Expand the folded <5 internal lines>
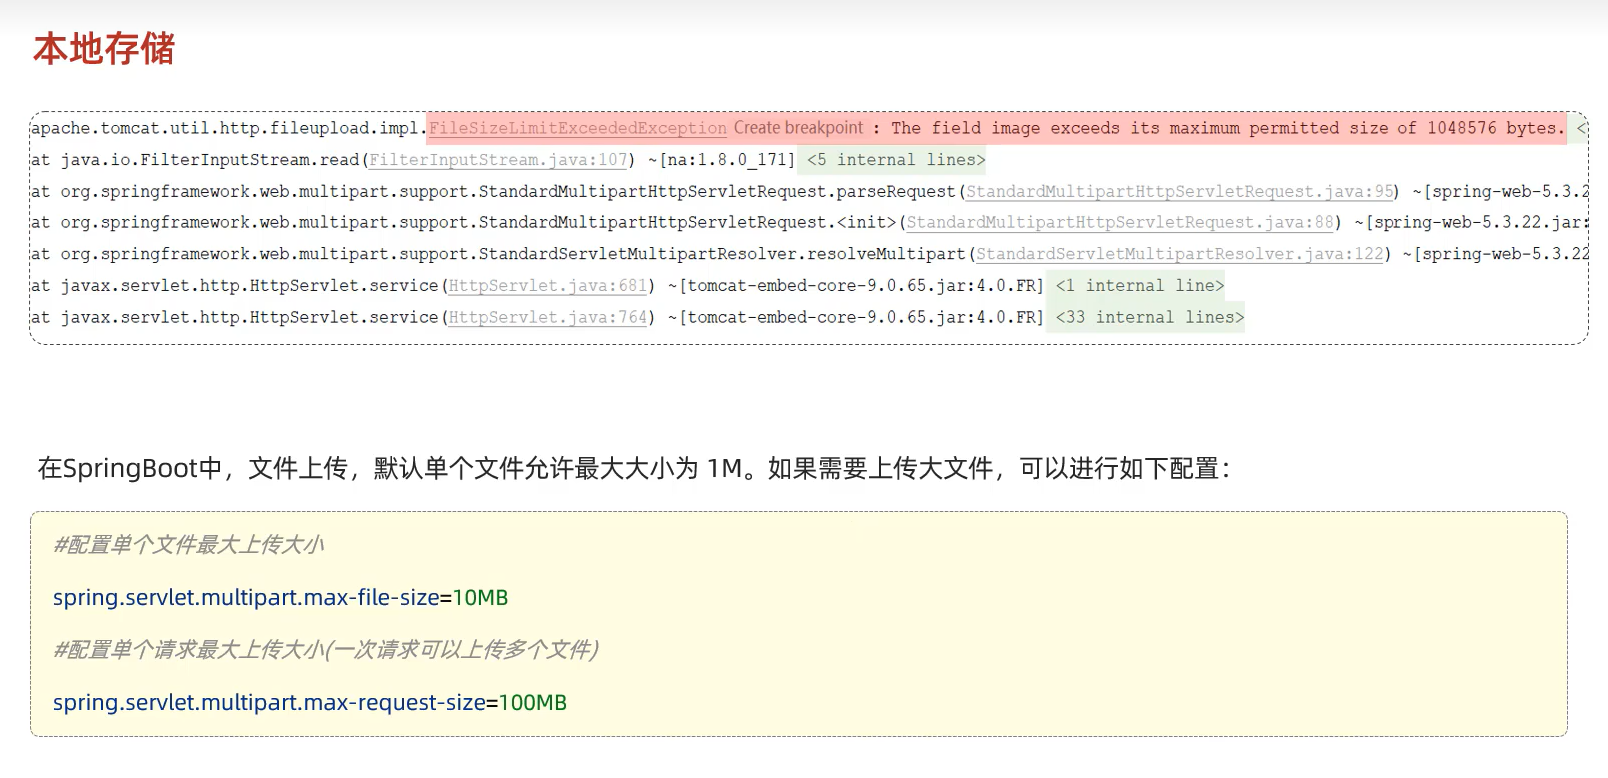The width and height of the screenshot is (1608, 778). click(896, 160)
